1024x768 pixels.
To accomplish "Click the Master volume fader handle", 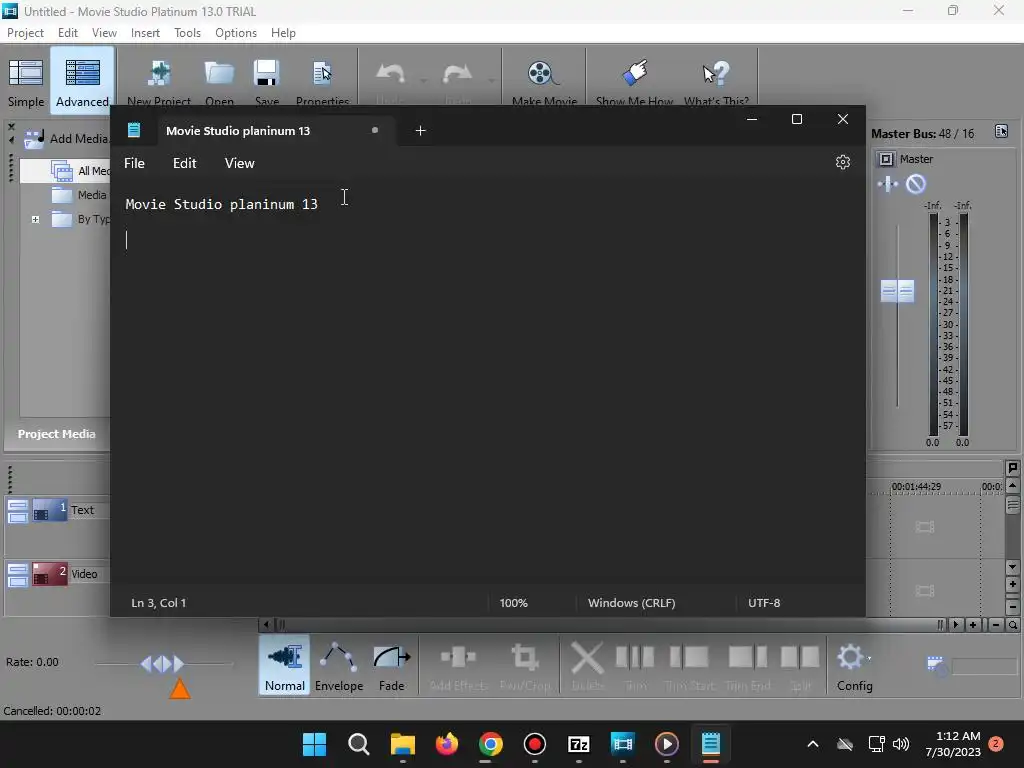I will click(x=897, y=291).
